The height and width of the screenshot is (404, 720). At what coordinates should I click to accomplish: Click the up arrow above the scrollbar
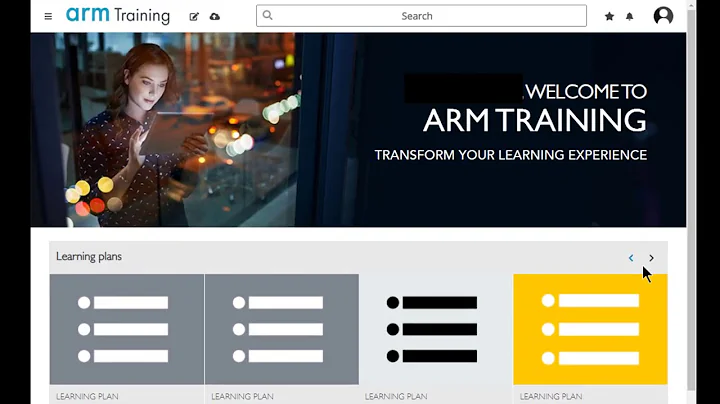[691, 5]
